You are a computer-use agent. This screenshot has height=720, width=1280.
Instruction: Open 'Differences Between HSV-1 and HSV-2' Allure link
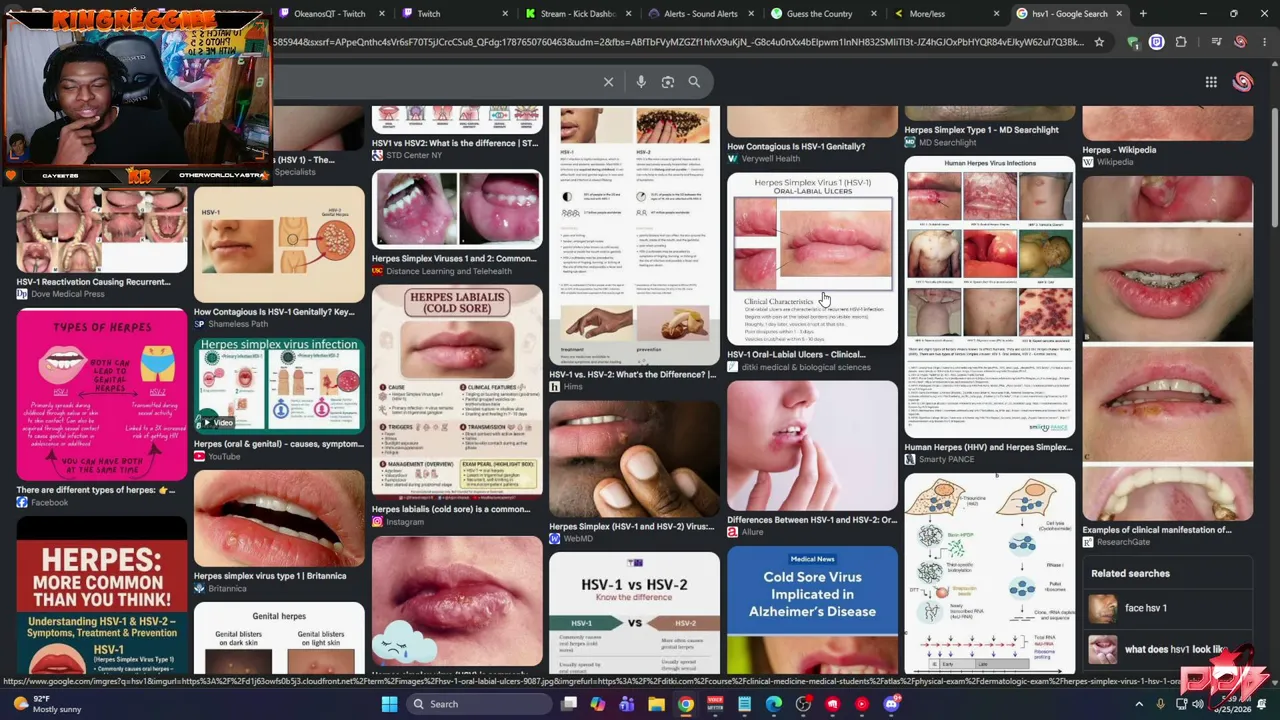812,520
